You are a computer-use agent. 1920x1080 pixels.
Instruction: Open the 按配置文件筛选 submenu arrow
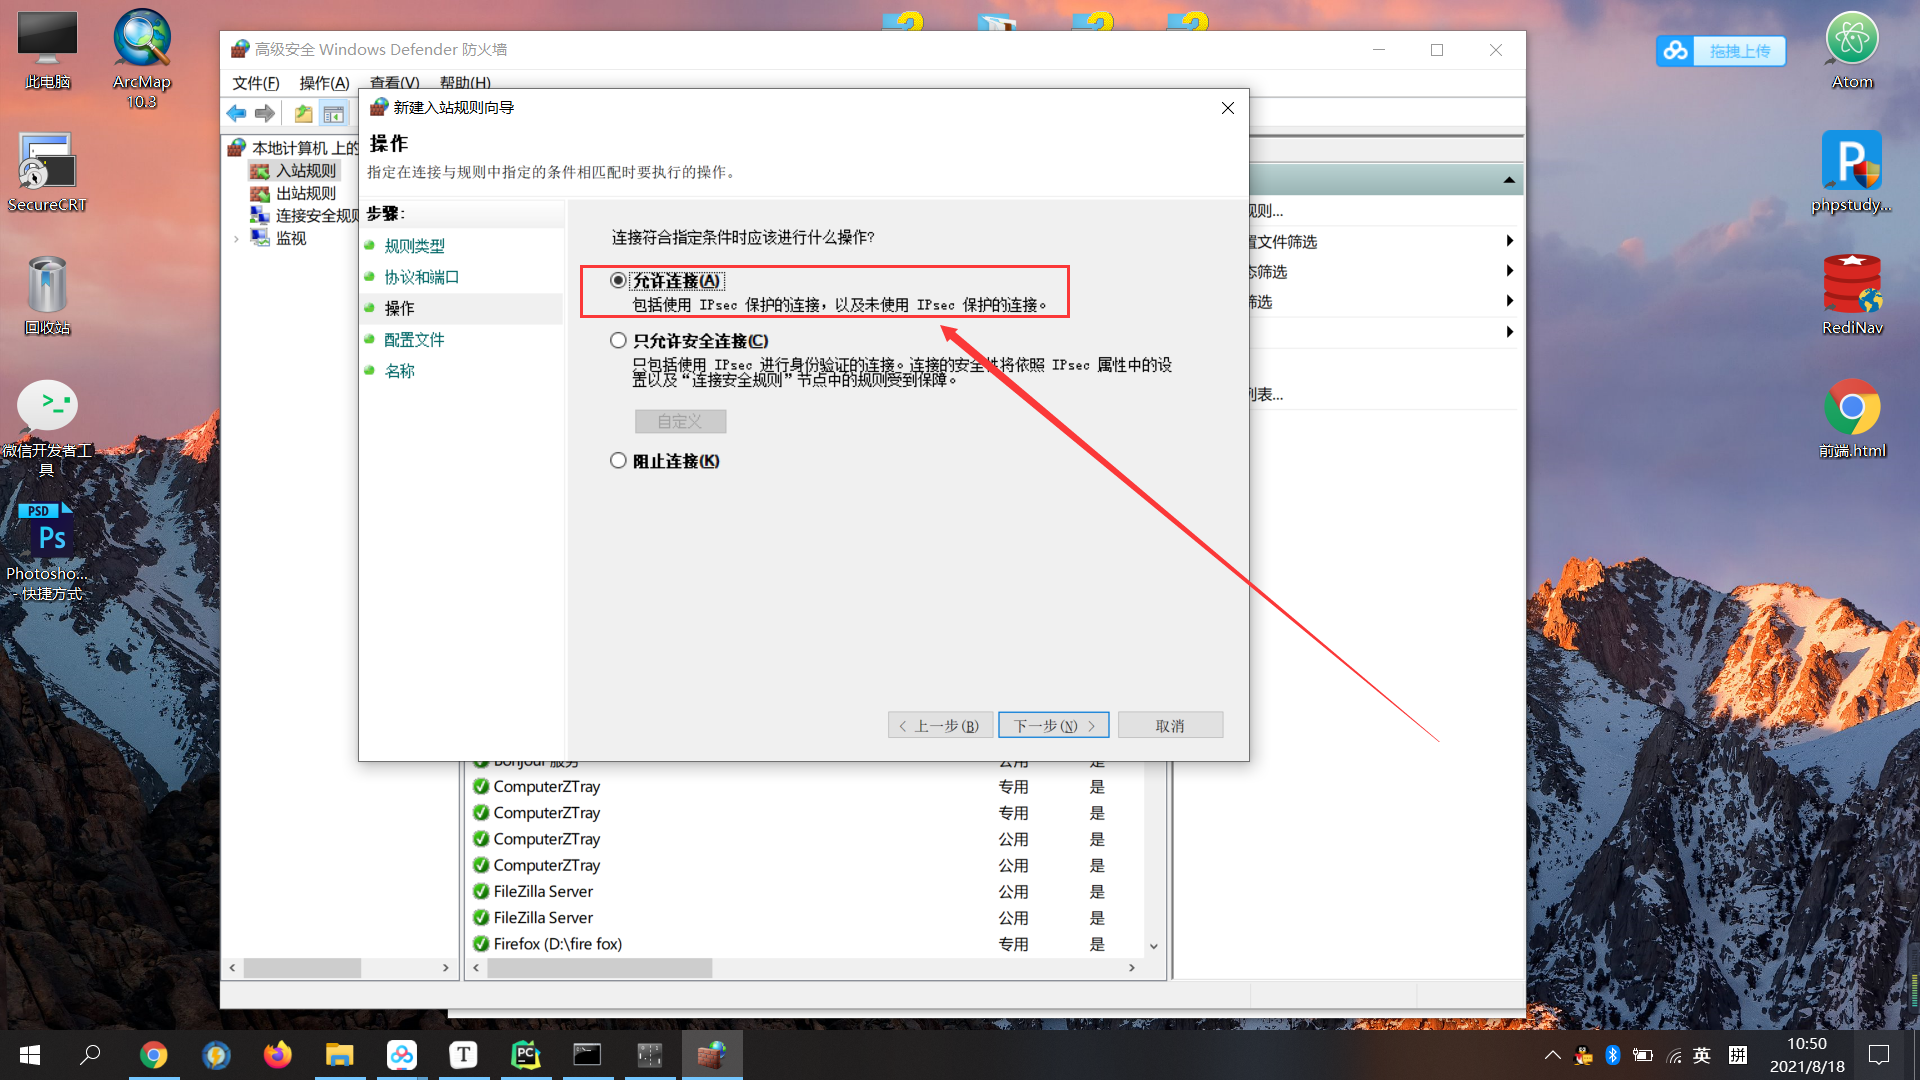[x=1509, y=240]
